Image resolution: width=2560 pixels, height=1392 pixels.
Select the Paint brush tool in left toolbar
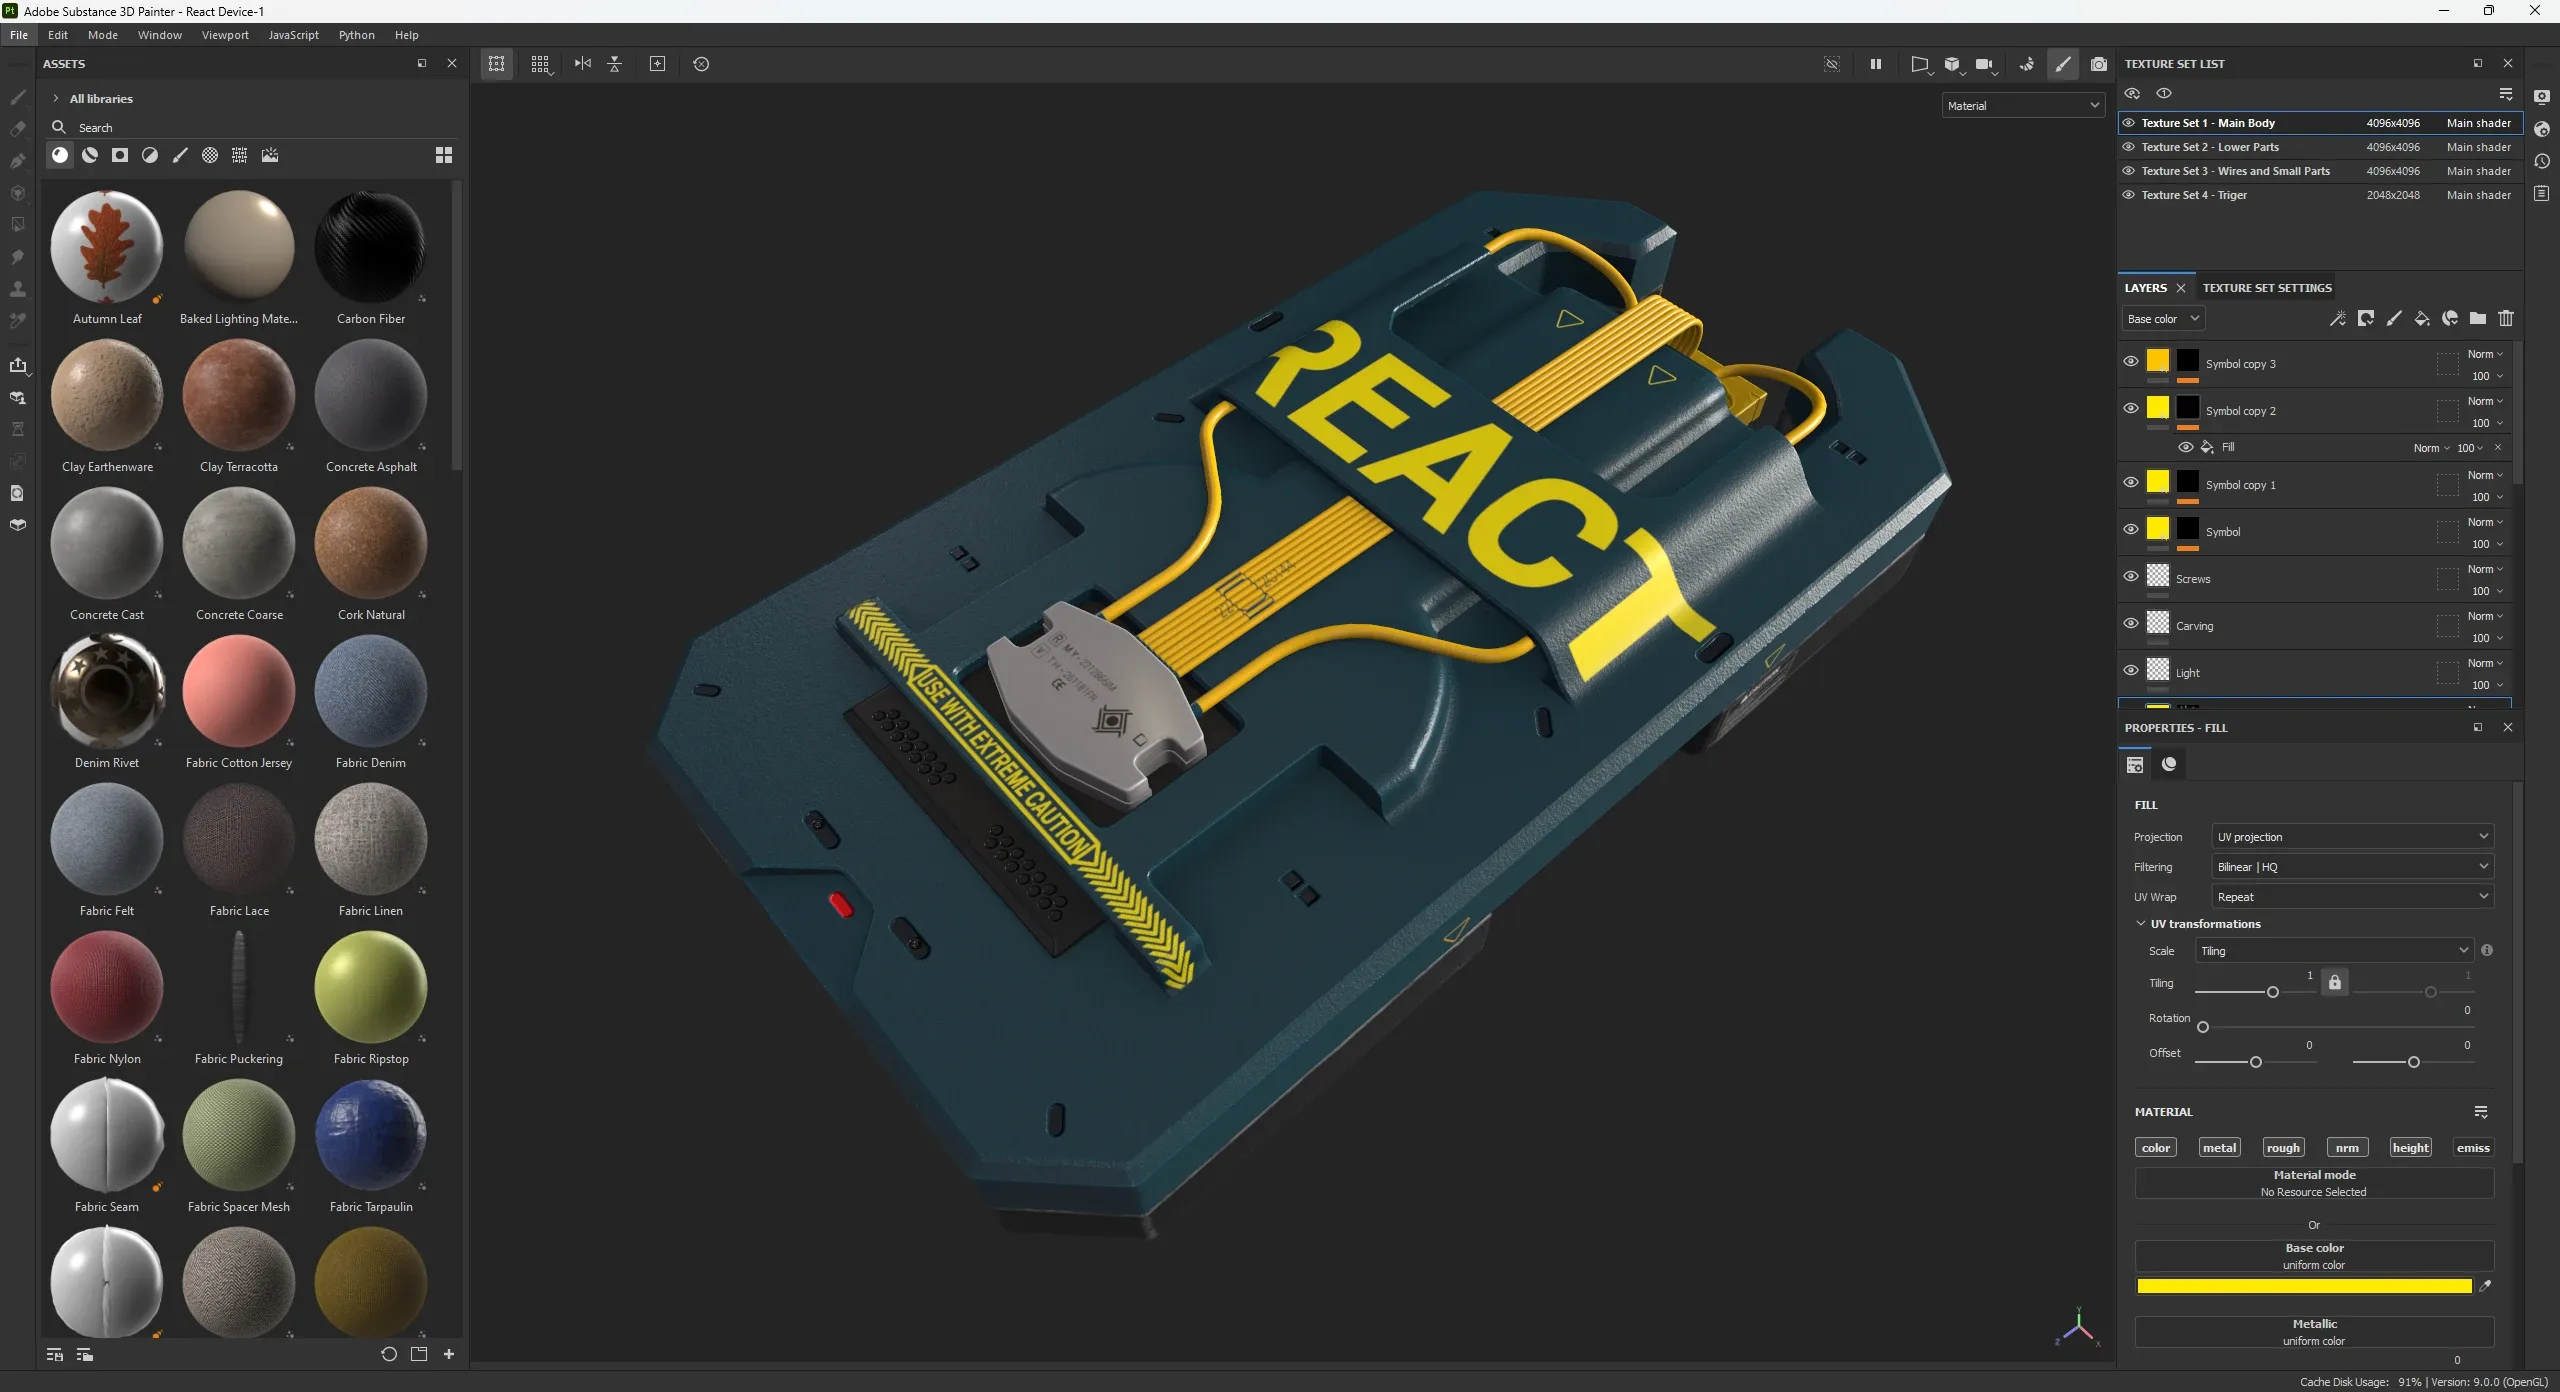[18, 97]
